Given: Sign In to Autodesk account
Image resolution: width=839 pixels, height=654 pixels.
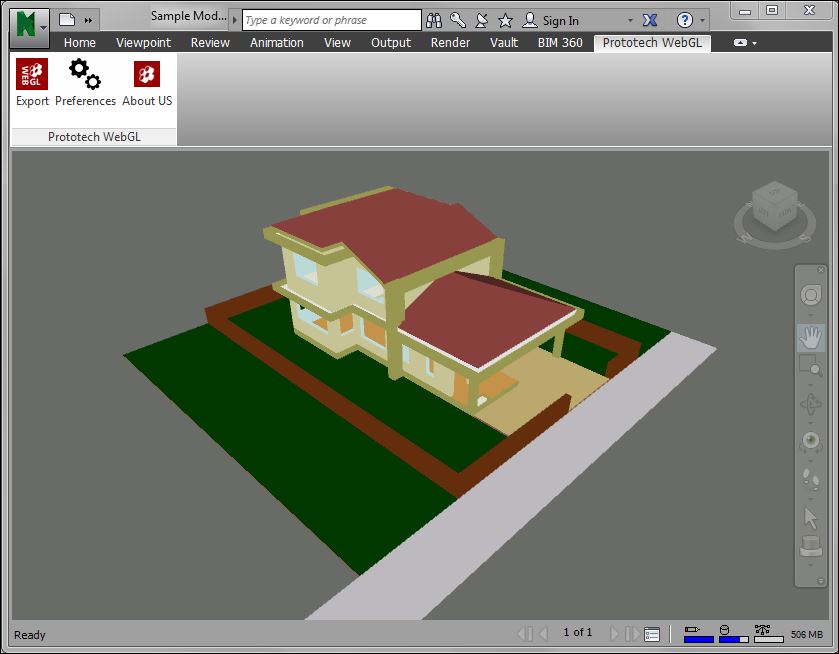Looking at the screenshot, I should pos(551,20).
